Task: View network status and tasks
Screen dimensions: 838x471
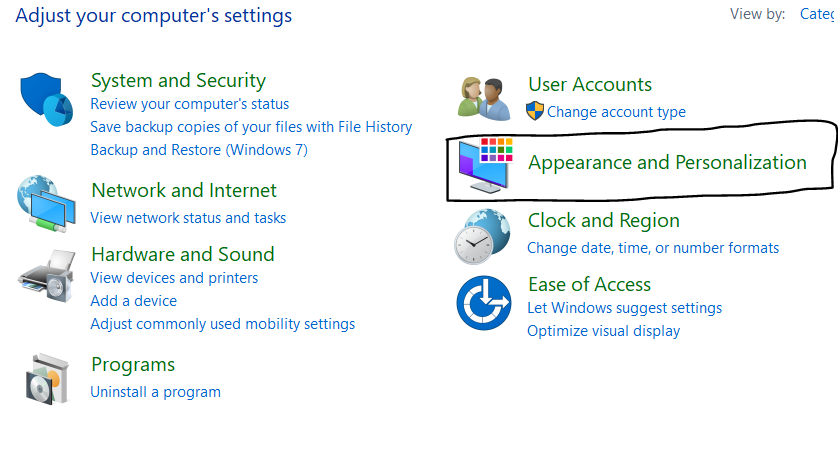Action: coord(188,218)
